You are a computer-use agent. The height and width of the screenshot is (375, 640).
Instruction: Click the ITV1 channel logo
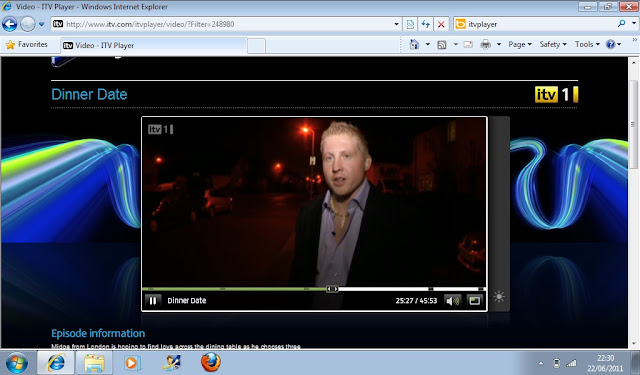[556, 95]
